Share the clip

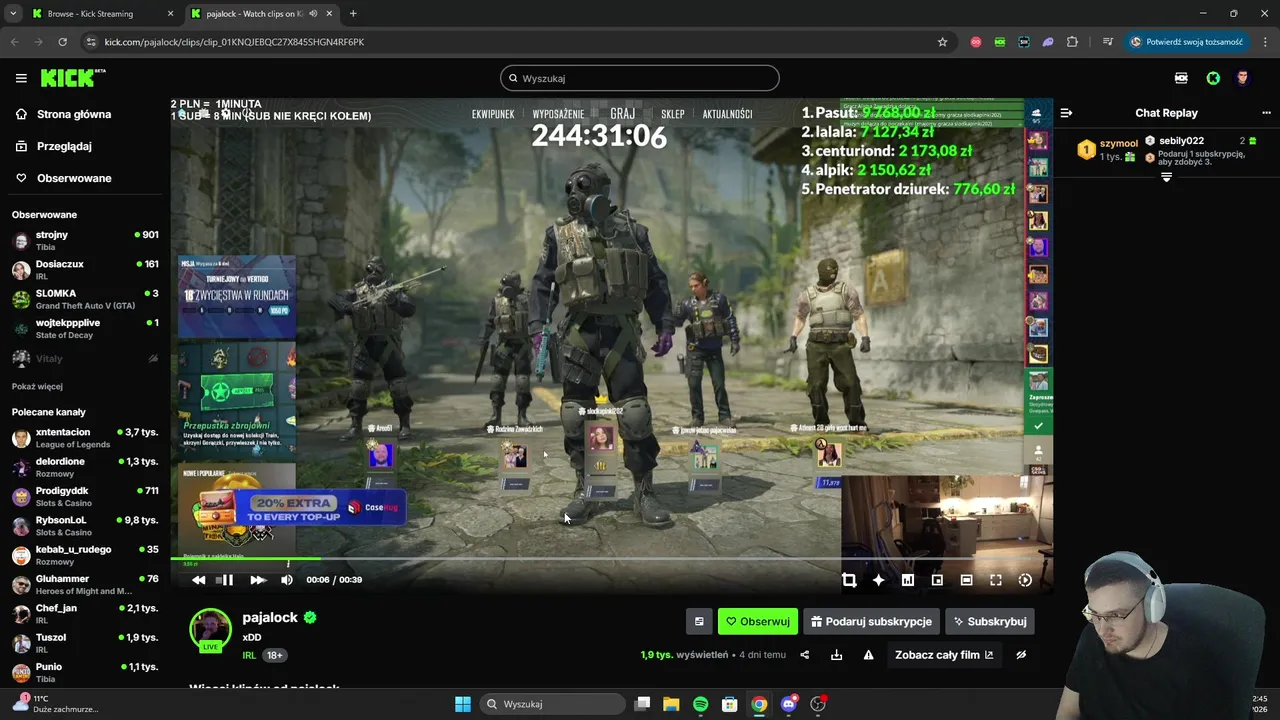click(804, 655)
